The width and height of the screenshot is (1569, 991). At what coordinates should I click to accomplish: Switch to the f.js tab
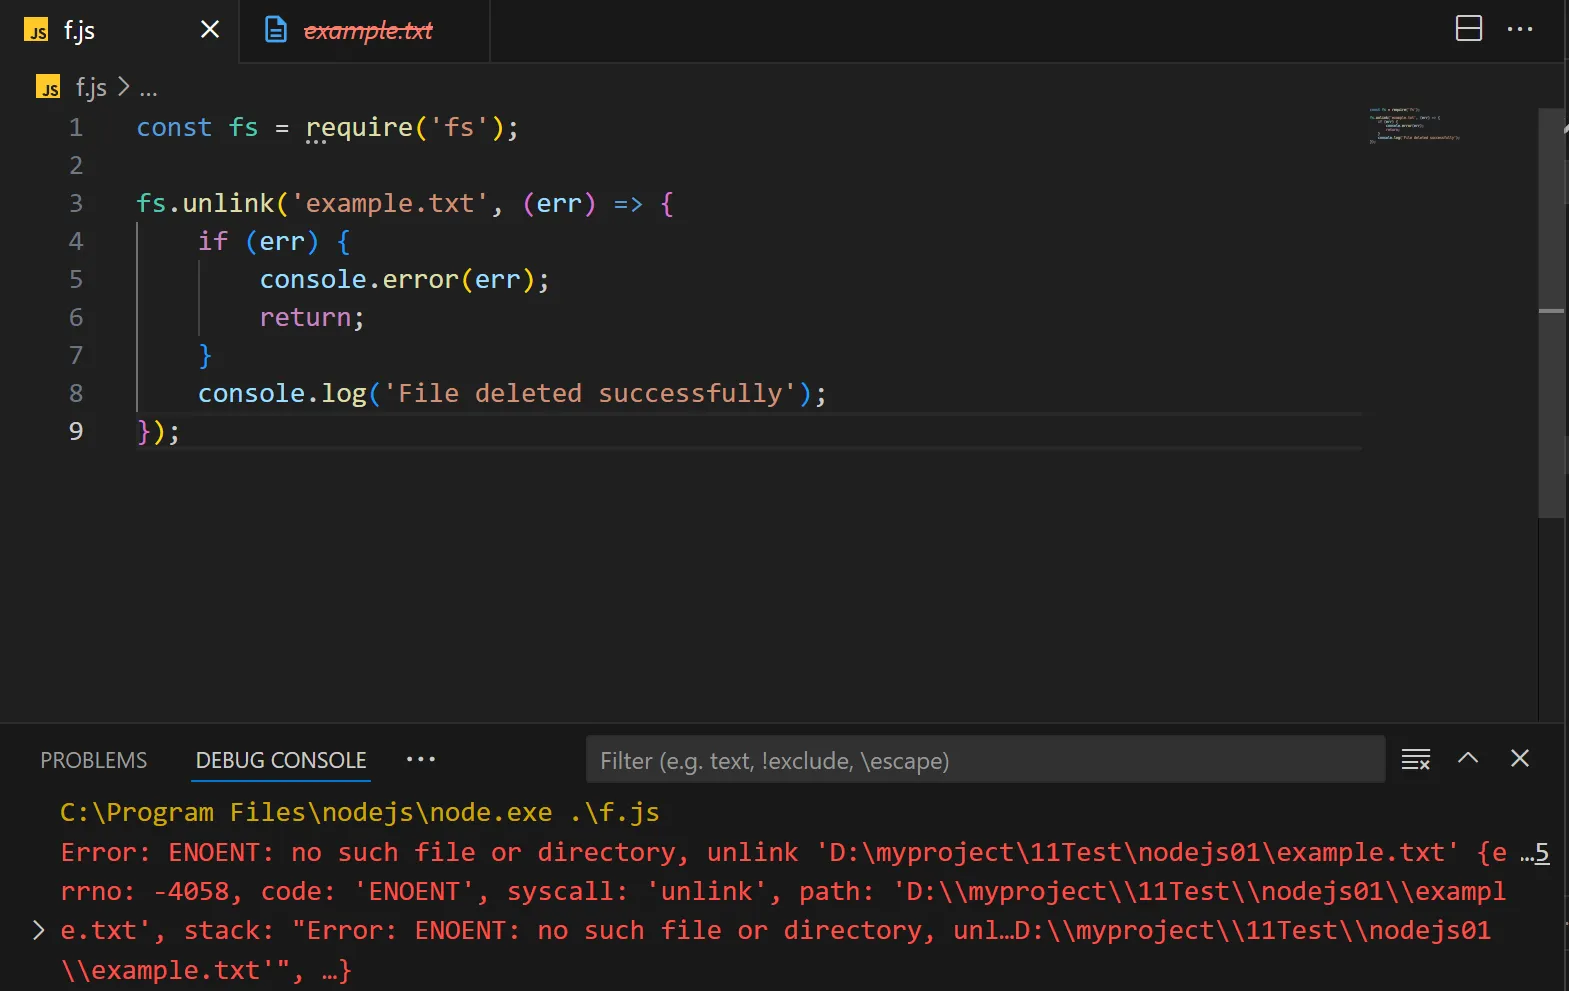(x=119, y=30)
